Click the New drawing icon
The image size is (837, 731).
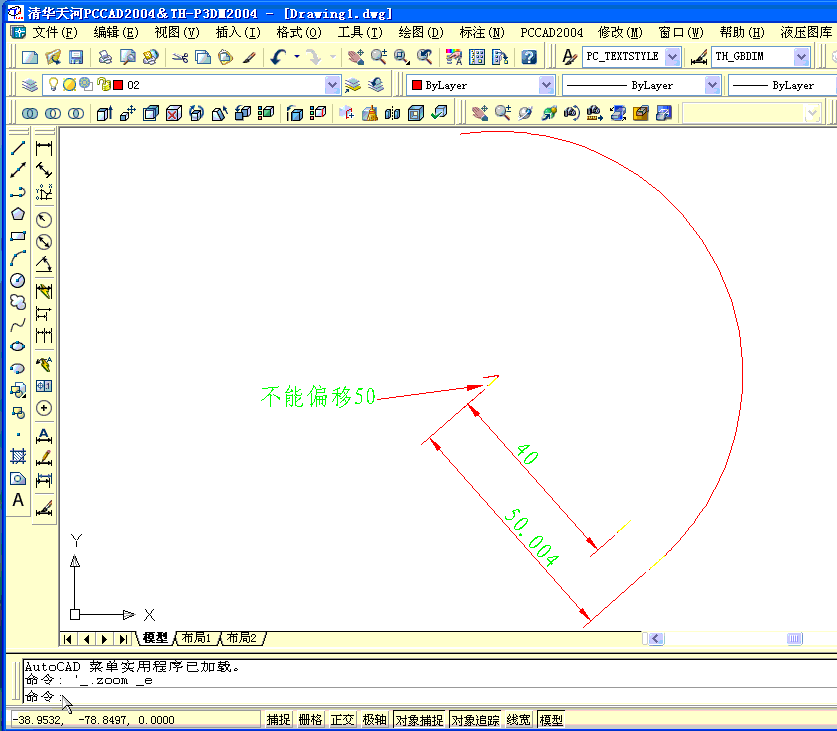[29, 57]
